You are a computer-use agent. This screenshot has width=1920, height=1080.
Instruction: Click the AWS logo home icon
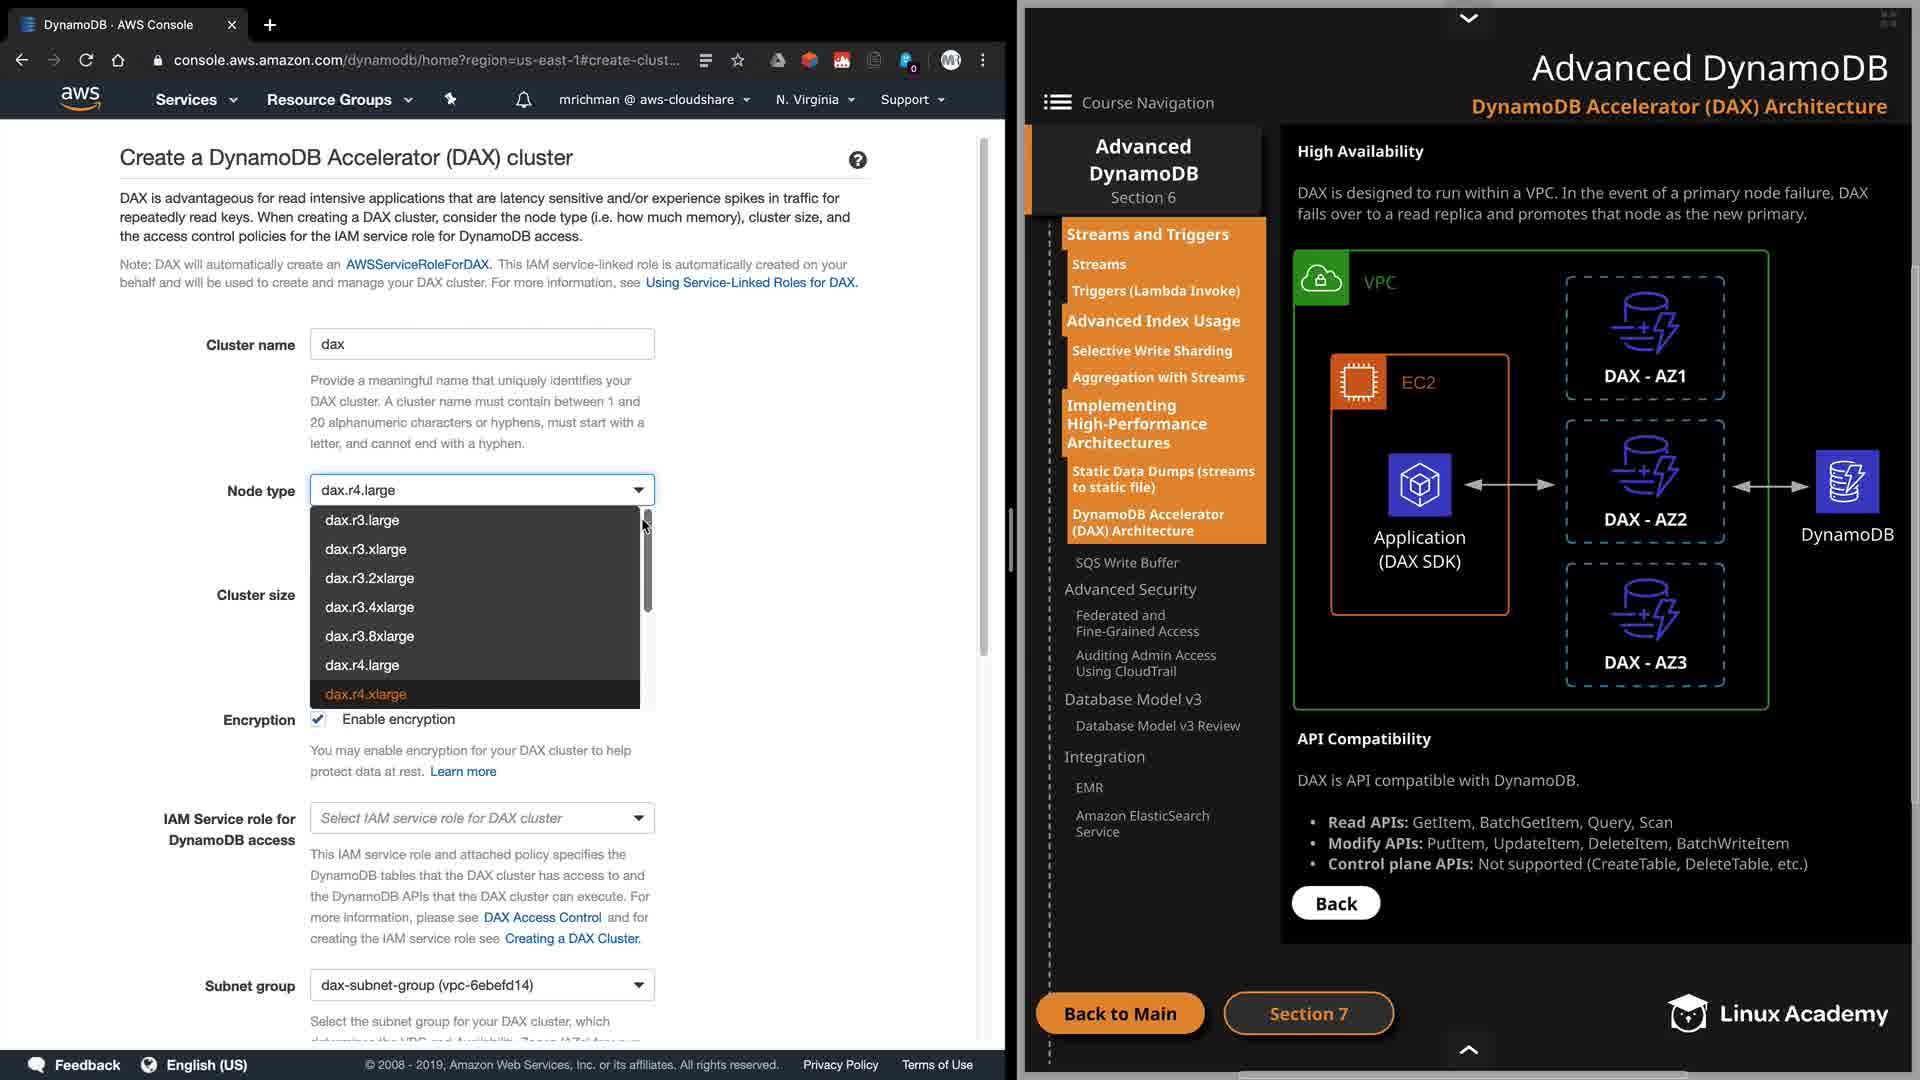tap(80, 98)
